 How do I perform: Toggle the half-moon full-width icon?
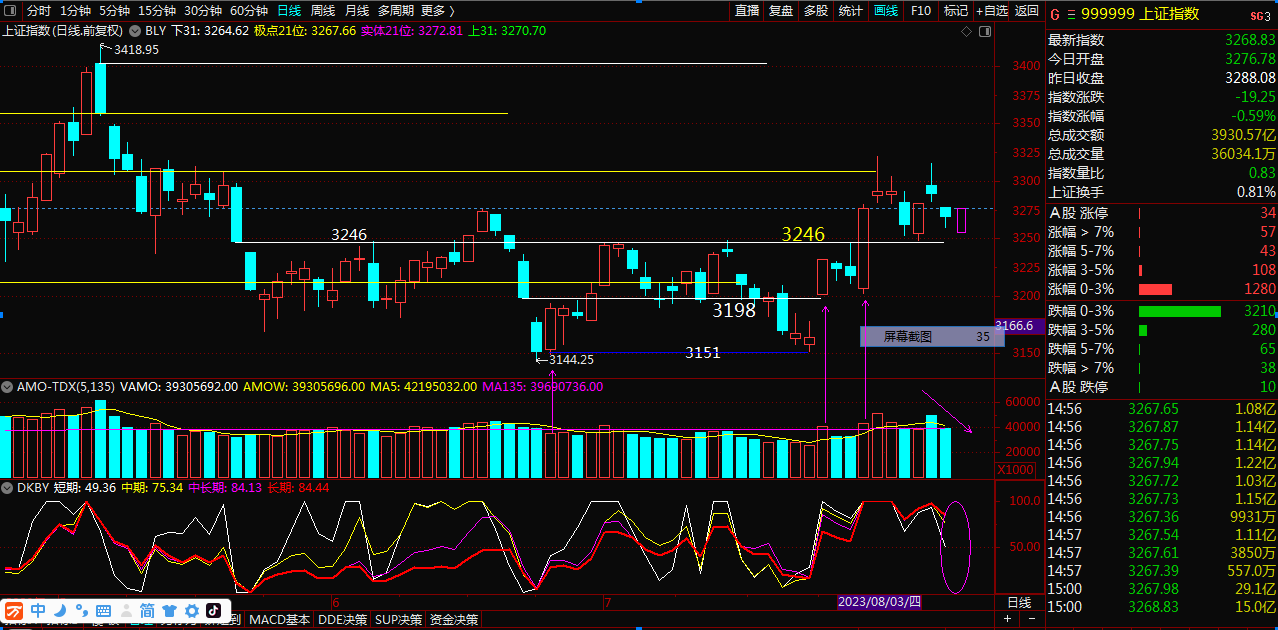60,610
